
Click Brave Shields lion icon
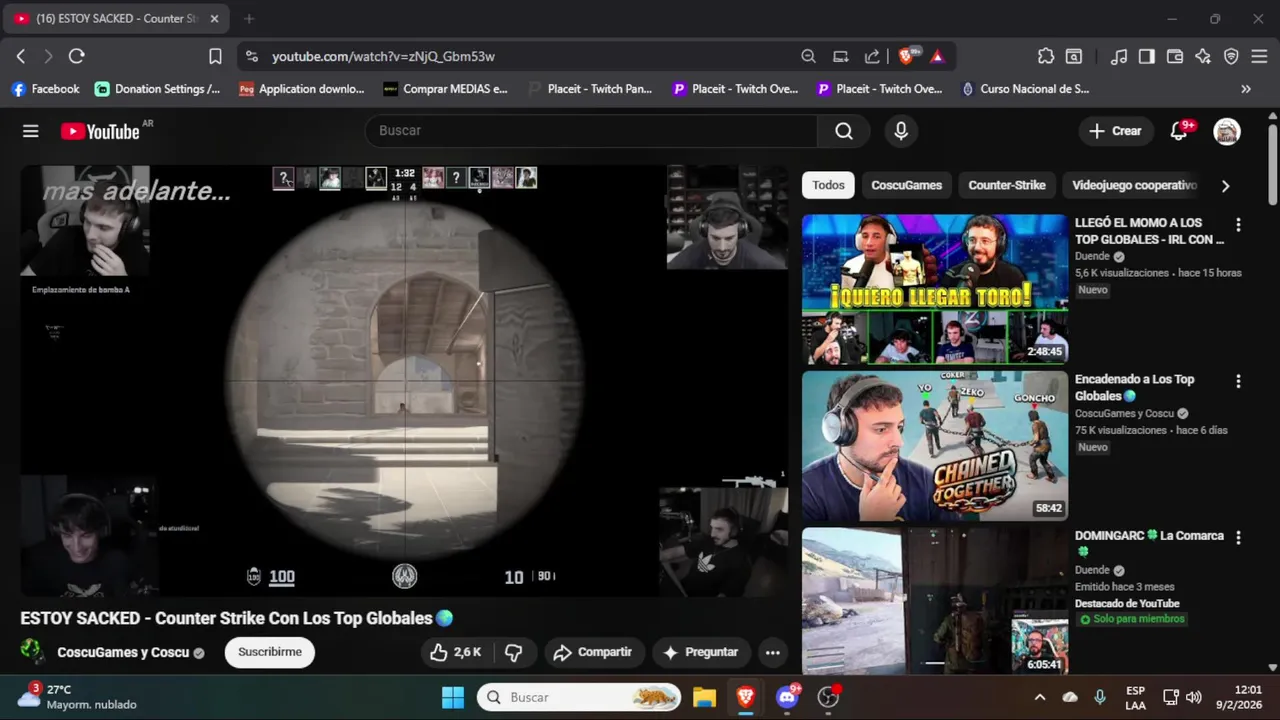[906, 56]
